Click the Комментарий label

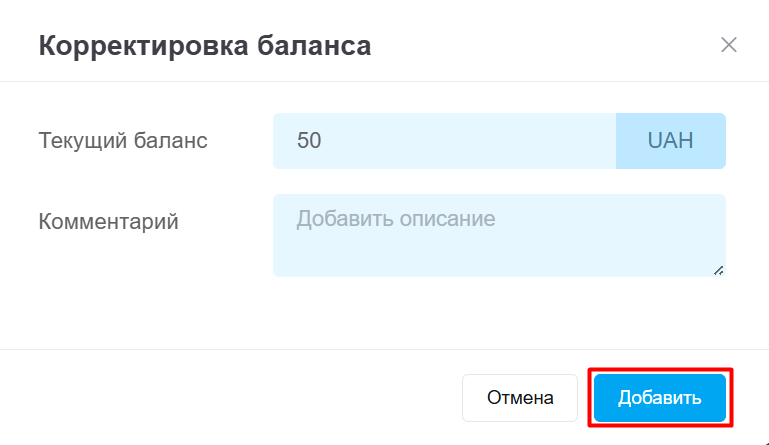[x=108, y=222]
